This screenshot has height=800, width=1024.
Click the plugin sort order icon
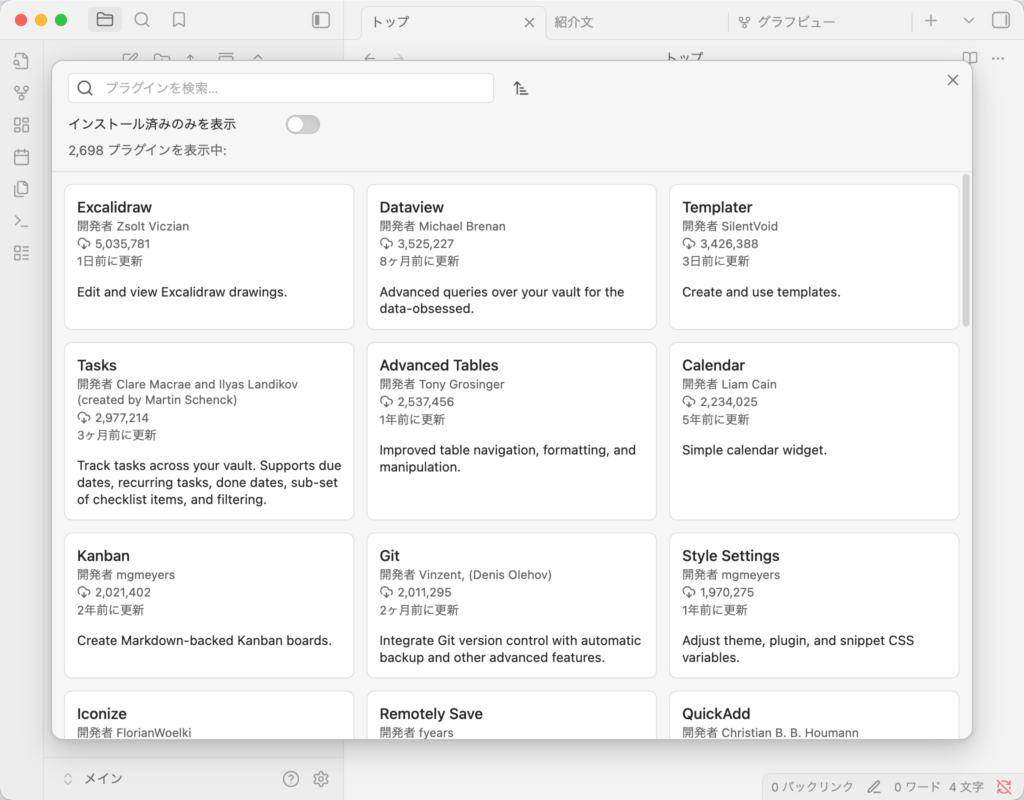pos(520,88)
